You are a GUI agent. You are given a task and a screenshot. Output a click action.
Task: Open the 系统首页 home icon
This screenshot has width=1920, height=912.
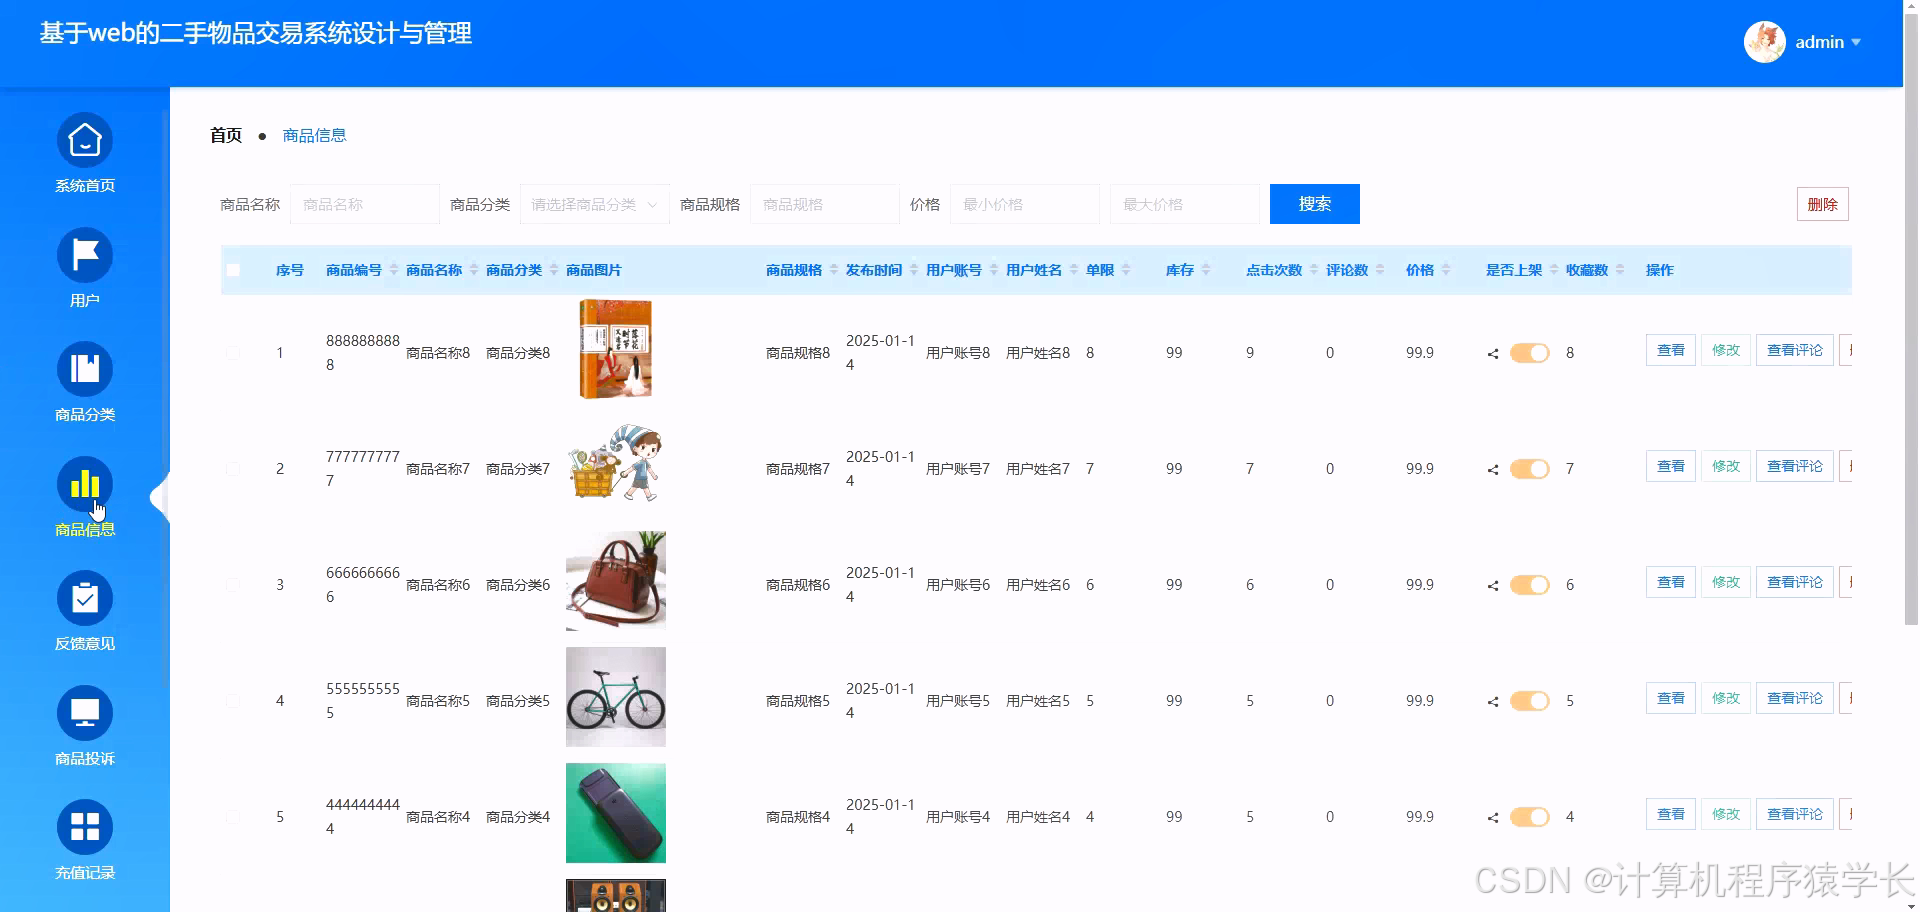85,141
